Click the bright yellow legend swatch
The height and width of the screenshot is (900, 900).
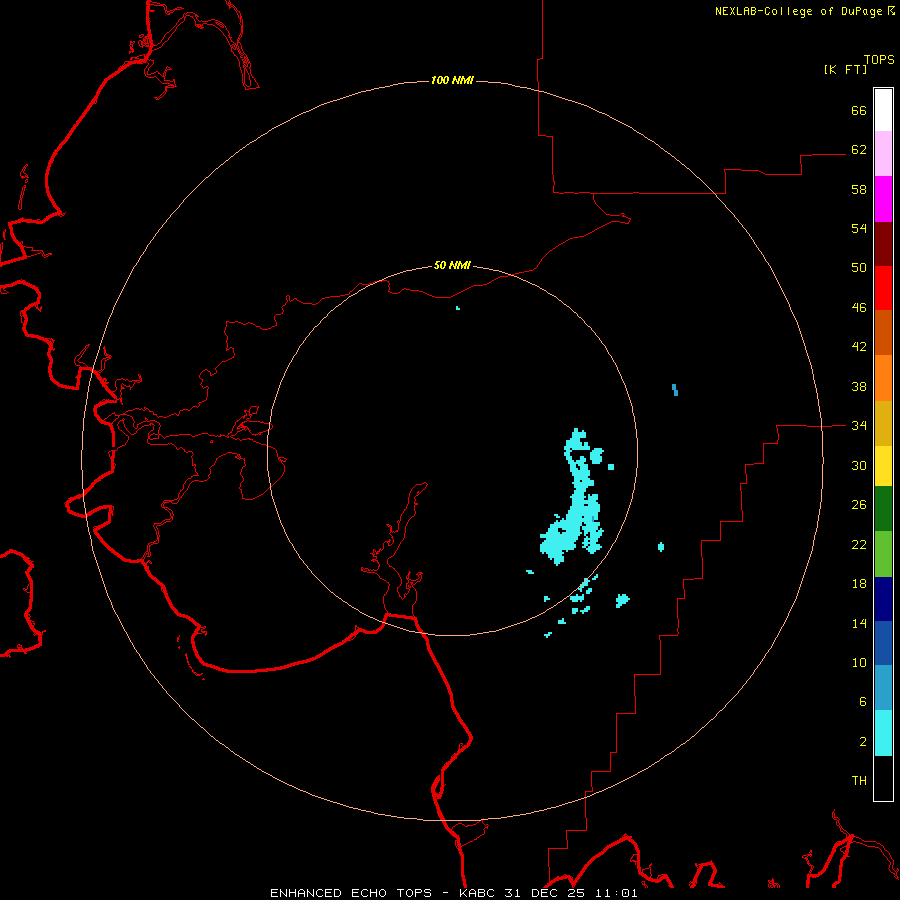click(883, 466)
